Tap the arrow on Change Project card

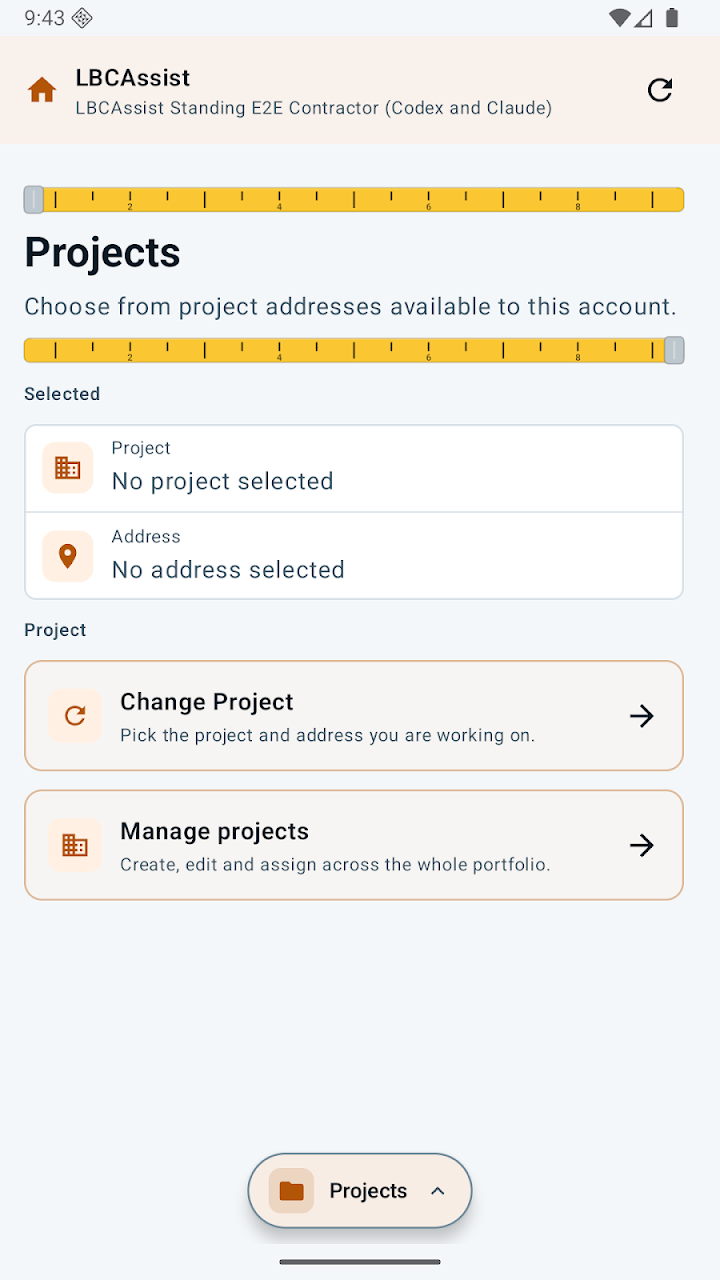642,716
